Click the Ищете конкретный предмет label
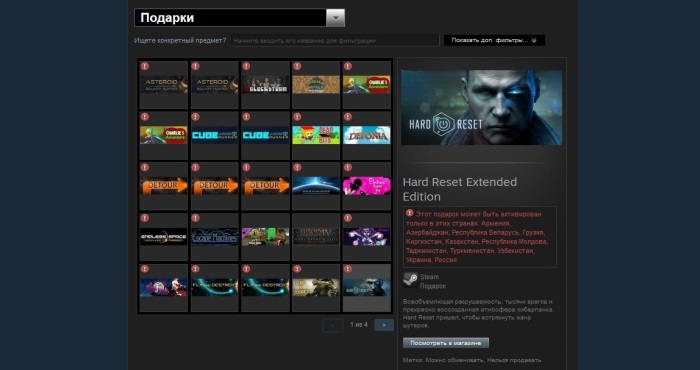The image size is (700, 370). [180, 41]
